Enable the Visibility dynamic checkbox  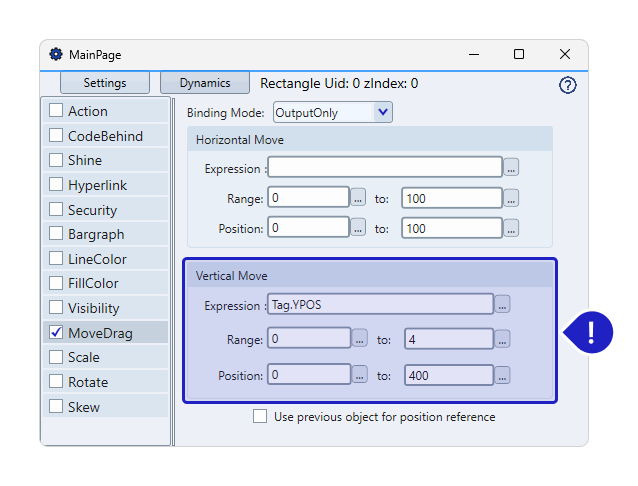coord(56,308)
